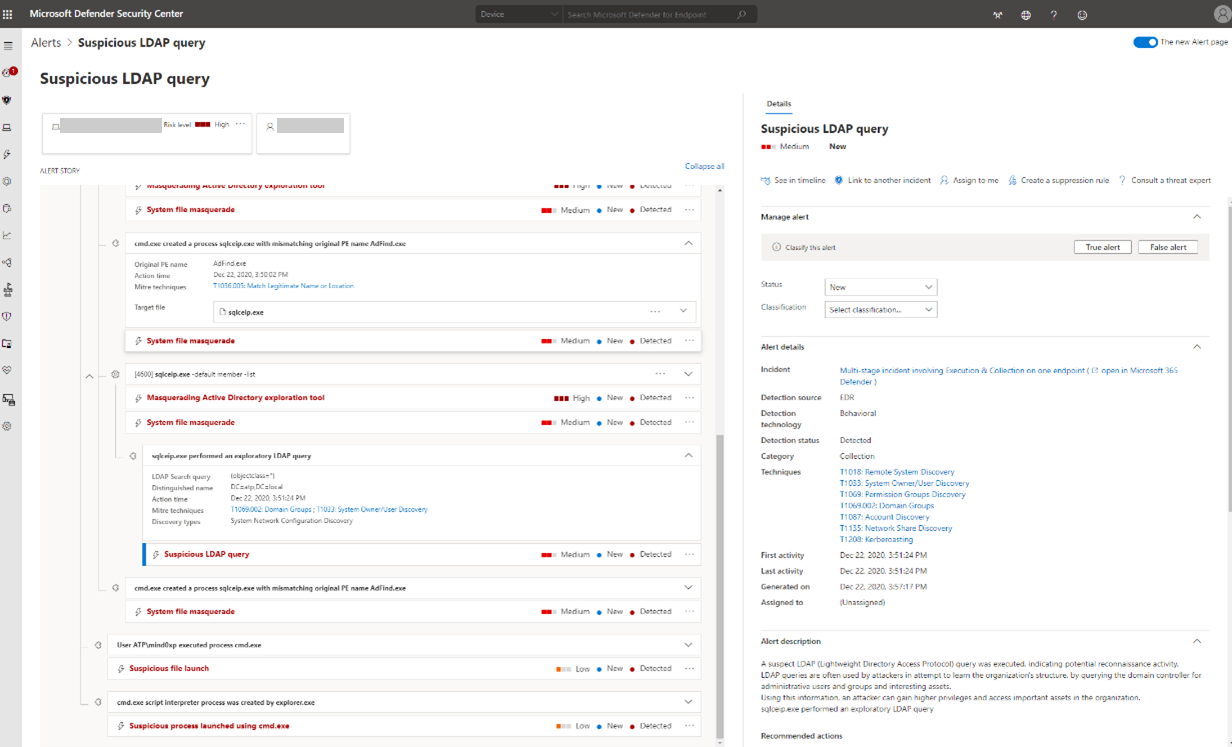Viewport: 1232px width, 747px height.
Task: Click Alerts in the breadcrumb navigation
Action: click(x=45, y=42)
